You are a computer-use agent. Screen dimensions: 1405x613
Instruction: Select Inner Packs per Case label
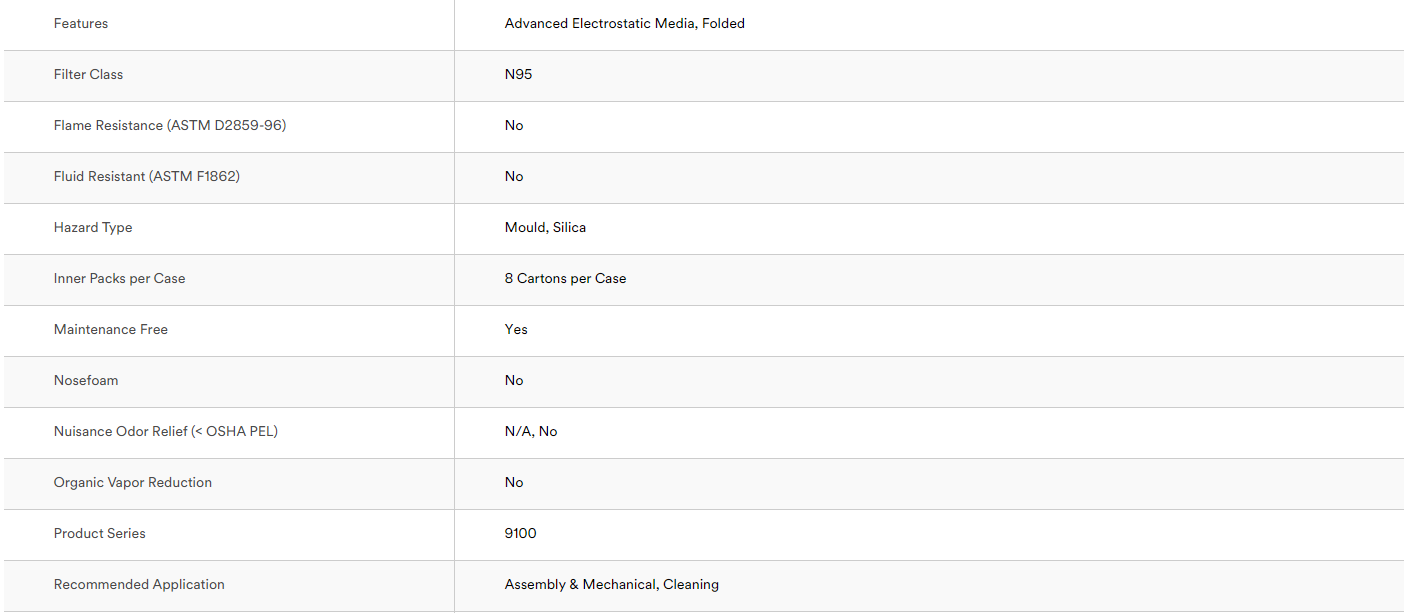pyautogui.click(x=120, y=278)
